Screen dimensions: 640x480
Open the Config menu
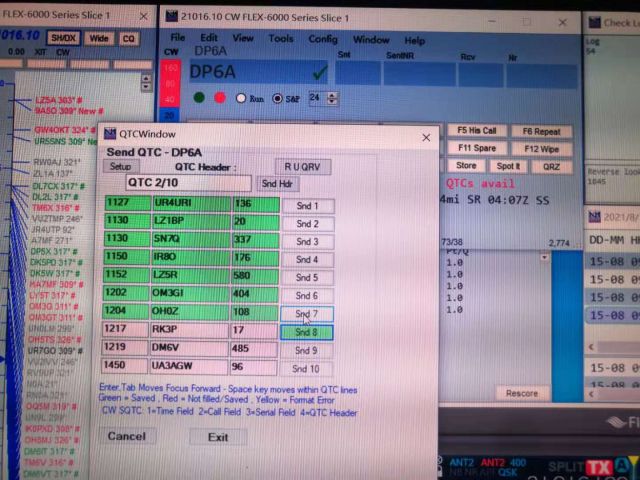323,39
